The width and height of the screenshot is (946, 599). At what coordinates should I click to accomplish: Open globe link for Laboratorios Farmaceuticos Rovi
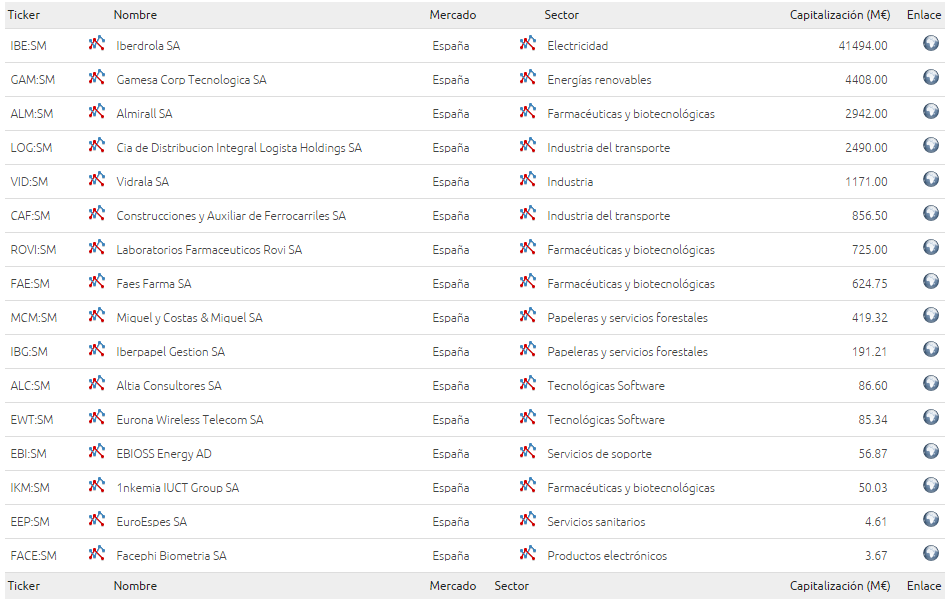[931, 247]
